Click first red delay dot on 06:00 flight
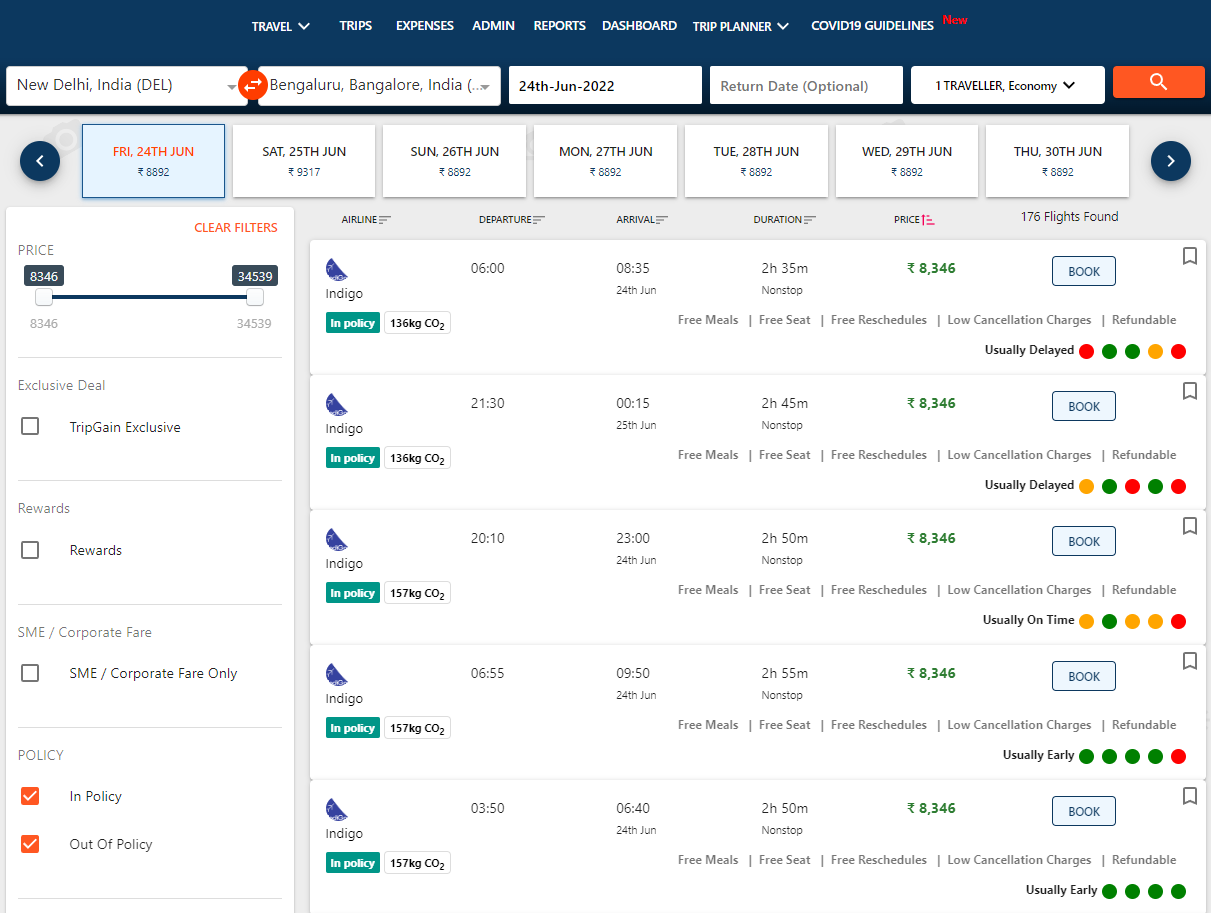 click(1086, 351)
